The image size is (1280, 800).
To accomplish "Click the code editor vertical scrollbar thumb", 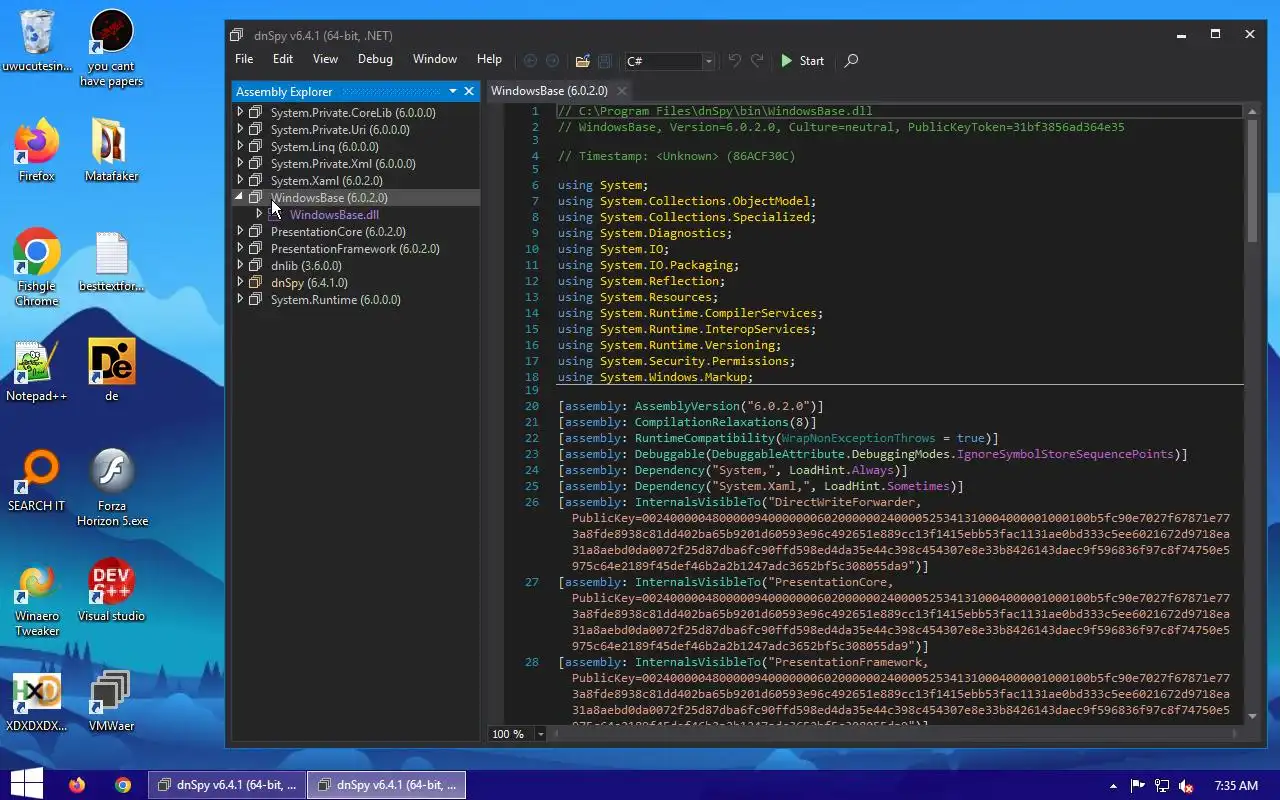I will (x=1253, y=180).
